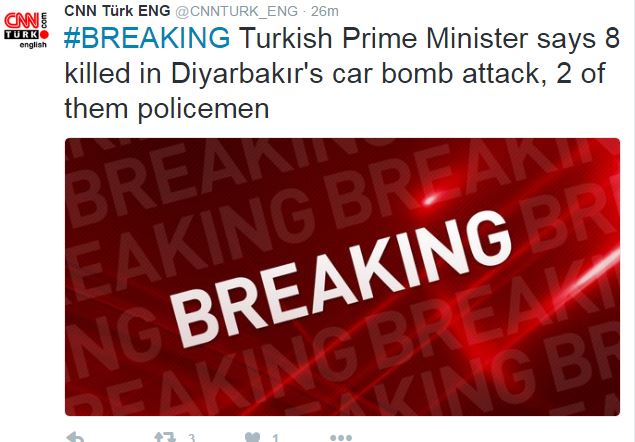Open the #BREAKING hashtag link

147,38
